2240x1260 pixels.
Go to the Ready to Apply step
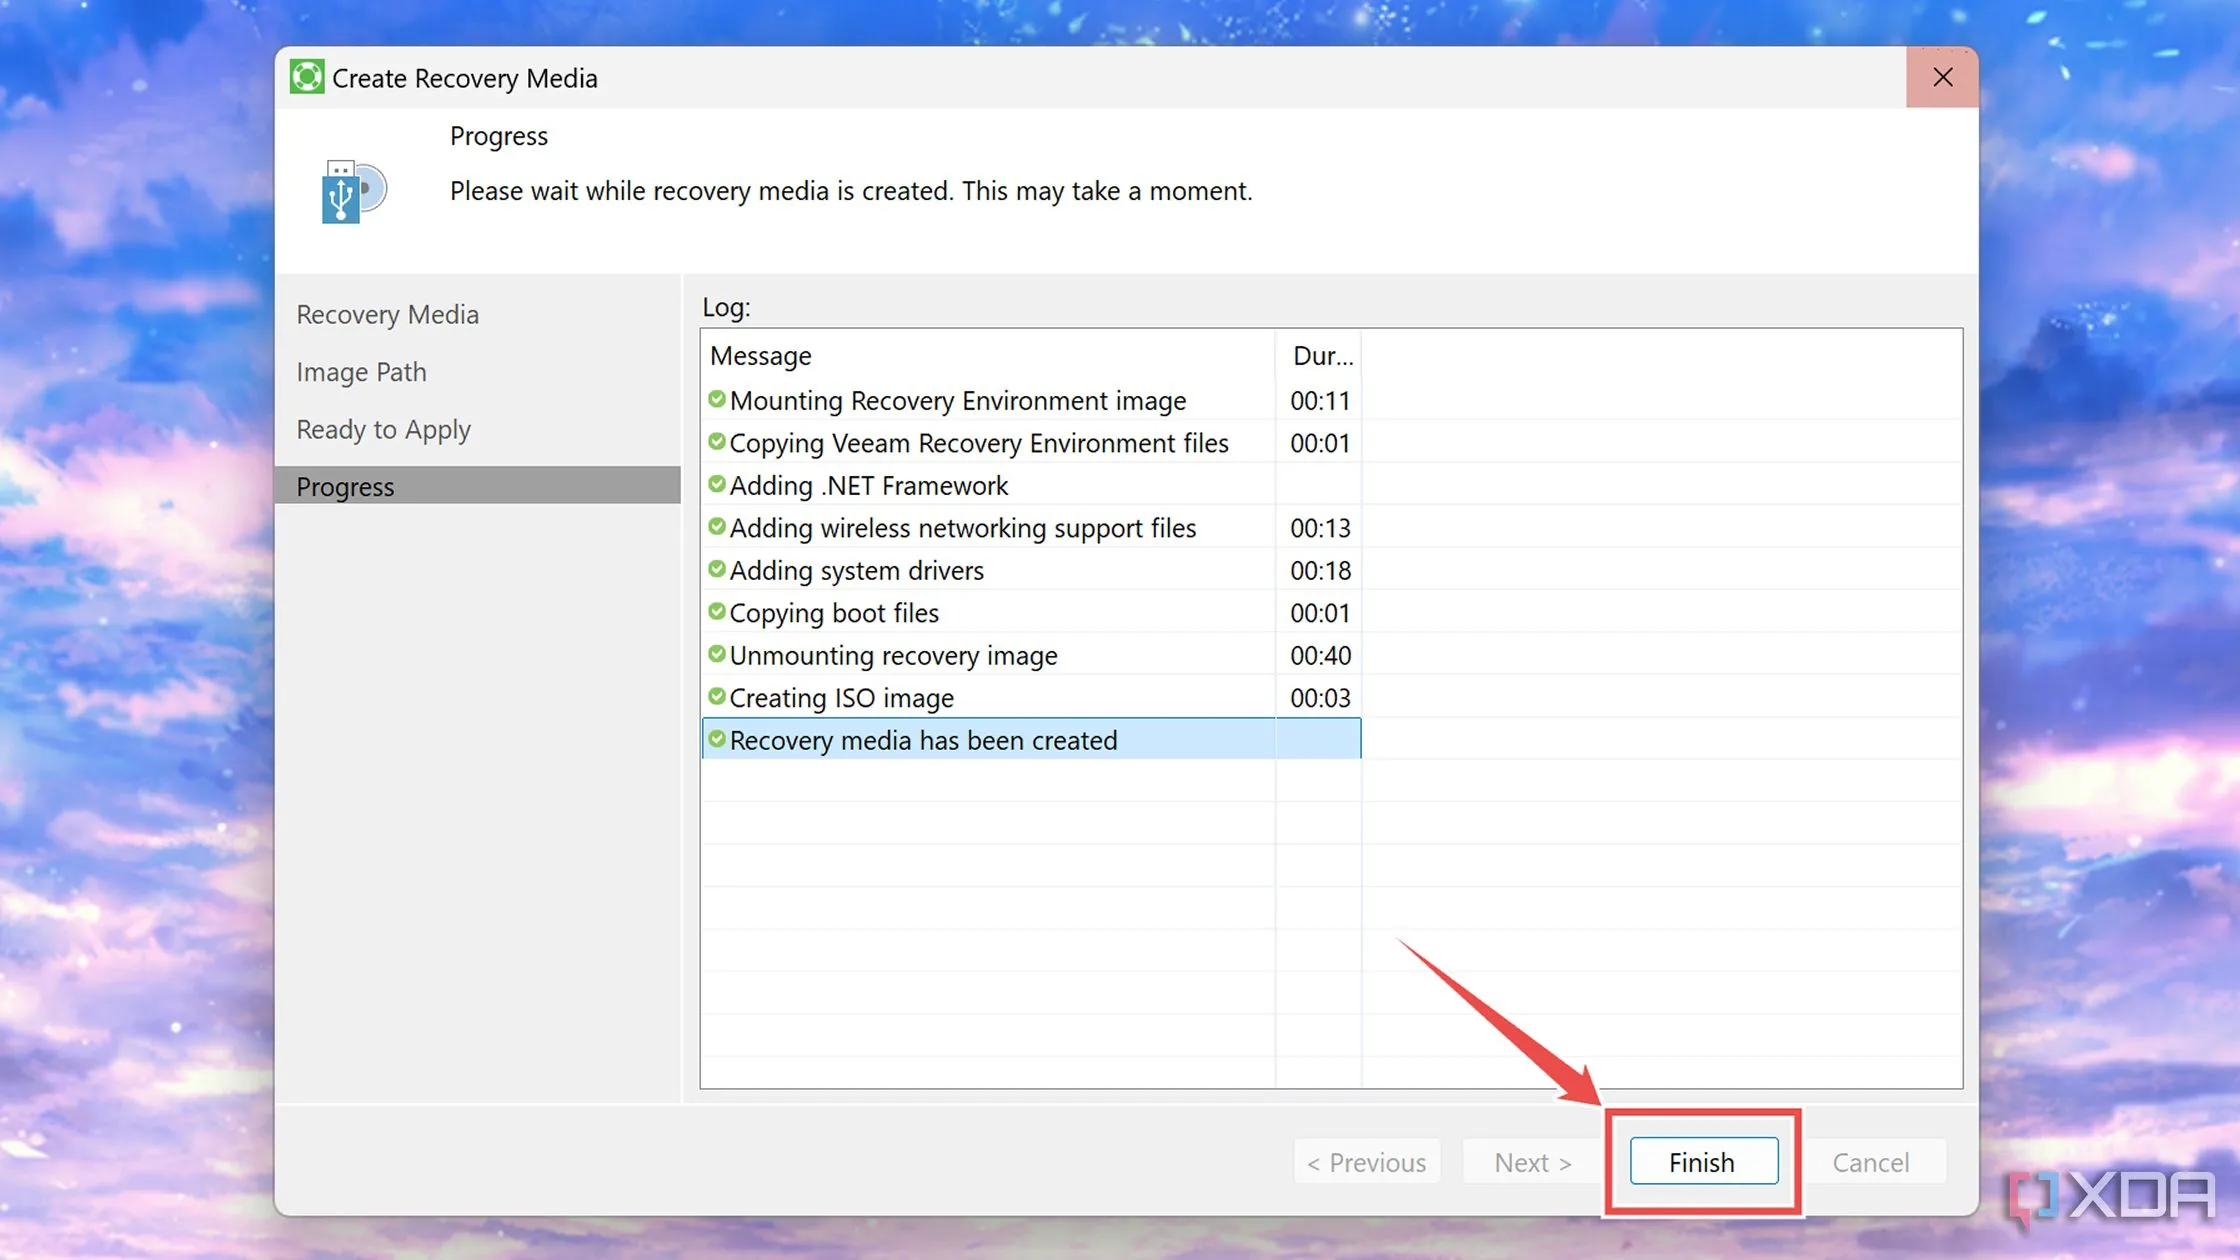pyautogui.click(x=383, y=430)
